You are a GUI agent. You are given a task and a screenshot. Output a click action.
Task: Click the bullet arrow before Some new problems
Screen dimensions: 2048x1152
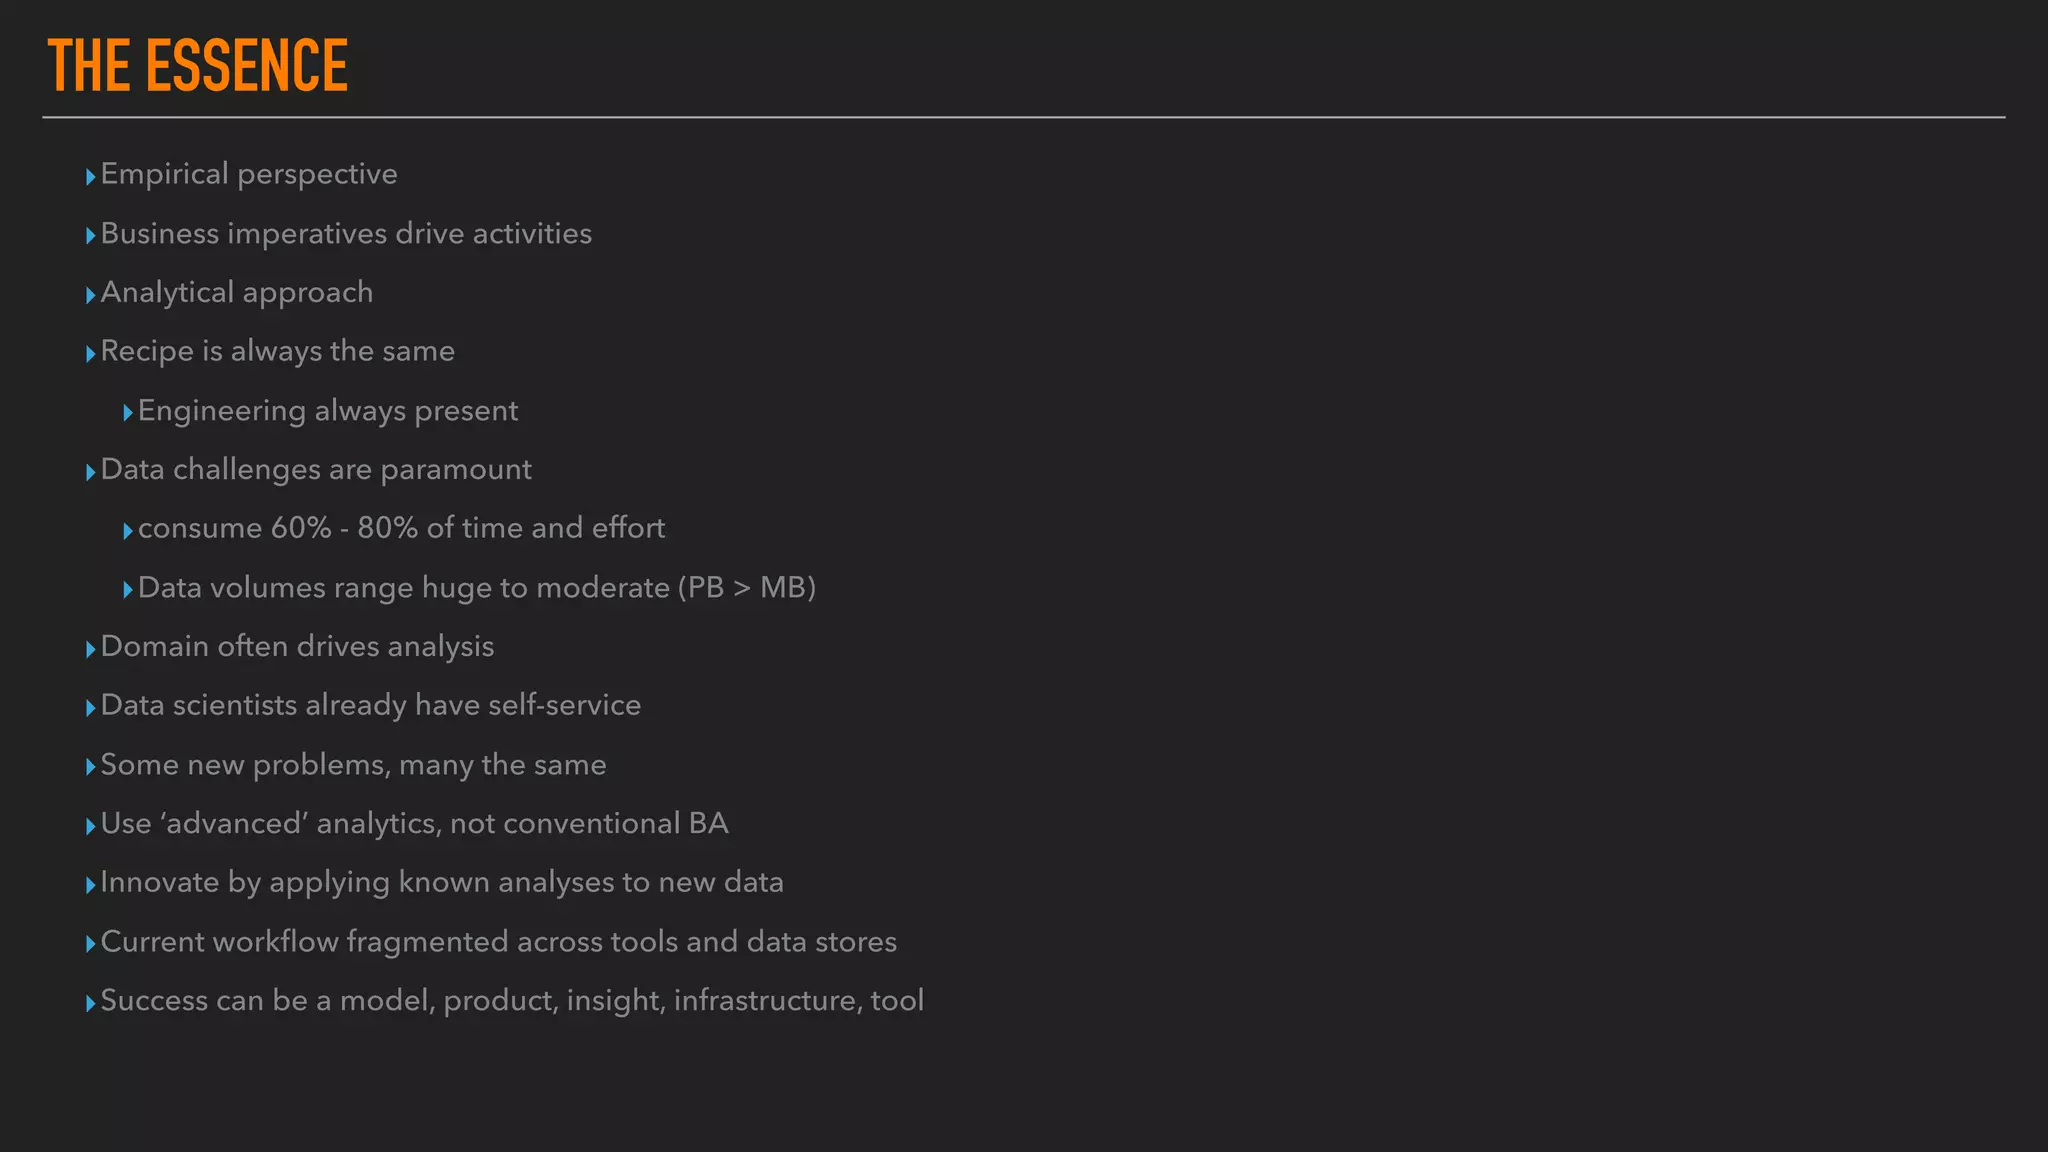click(91, 767)
